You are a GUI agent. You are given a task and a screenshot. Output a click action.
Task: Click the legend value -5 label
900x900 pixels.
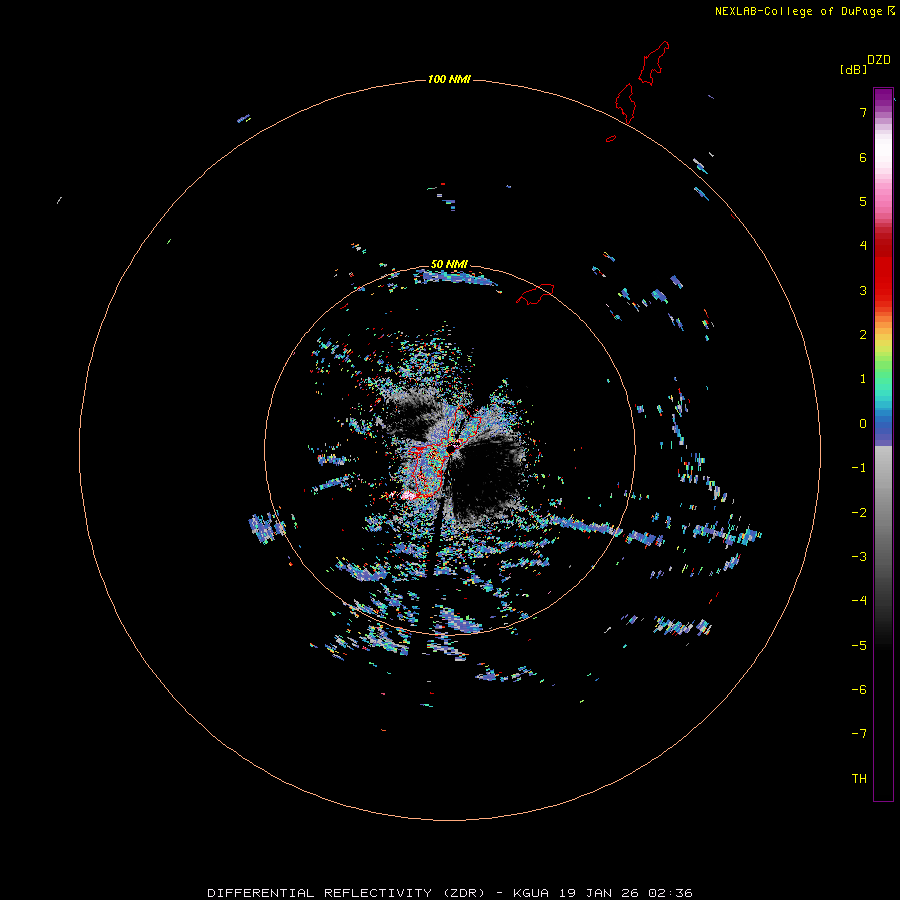pos(859,646)
